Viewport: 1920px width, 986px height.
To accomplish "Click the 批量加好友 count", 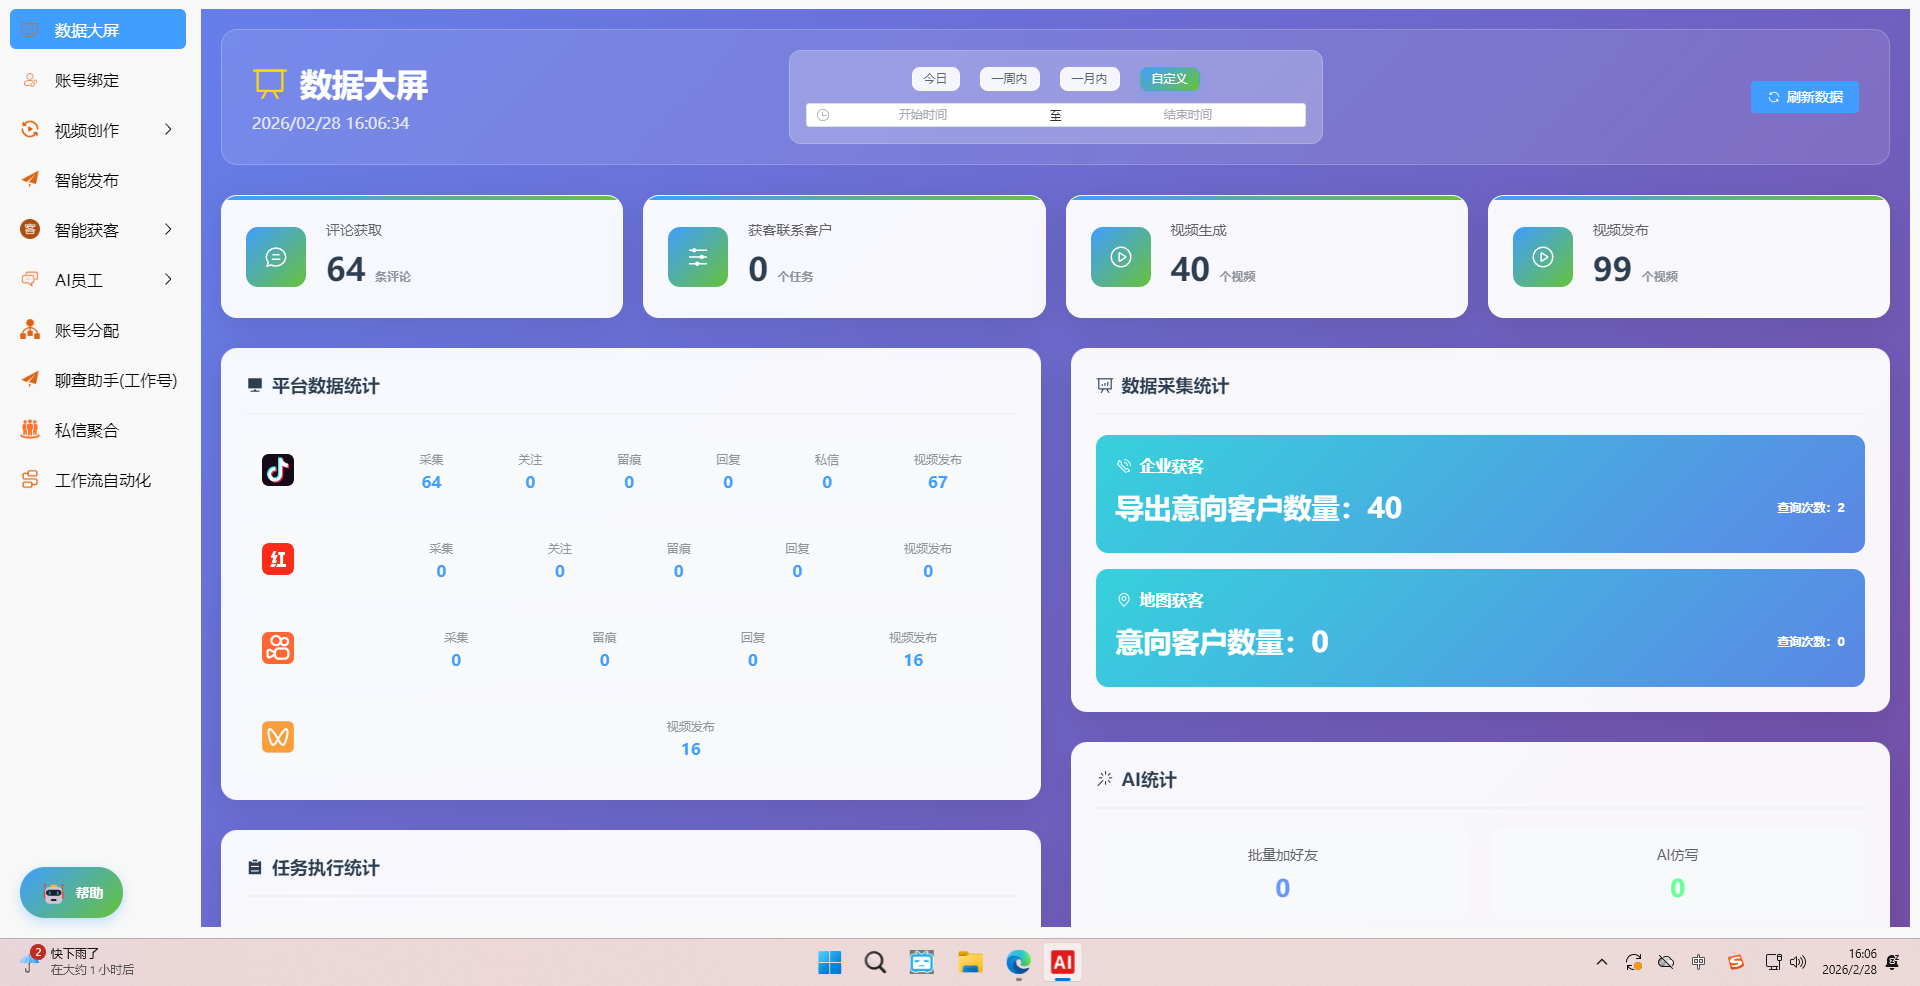I will click(1282, 888).
